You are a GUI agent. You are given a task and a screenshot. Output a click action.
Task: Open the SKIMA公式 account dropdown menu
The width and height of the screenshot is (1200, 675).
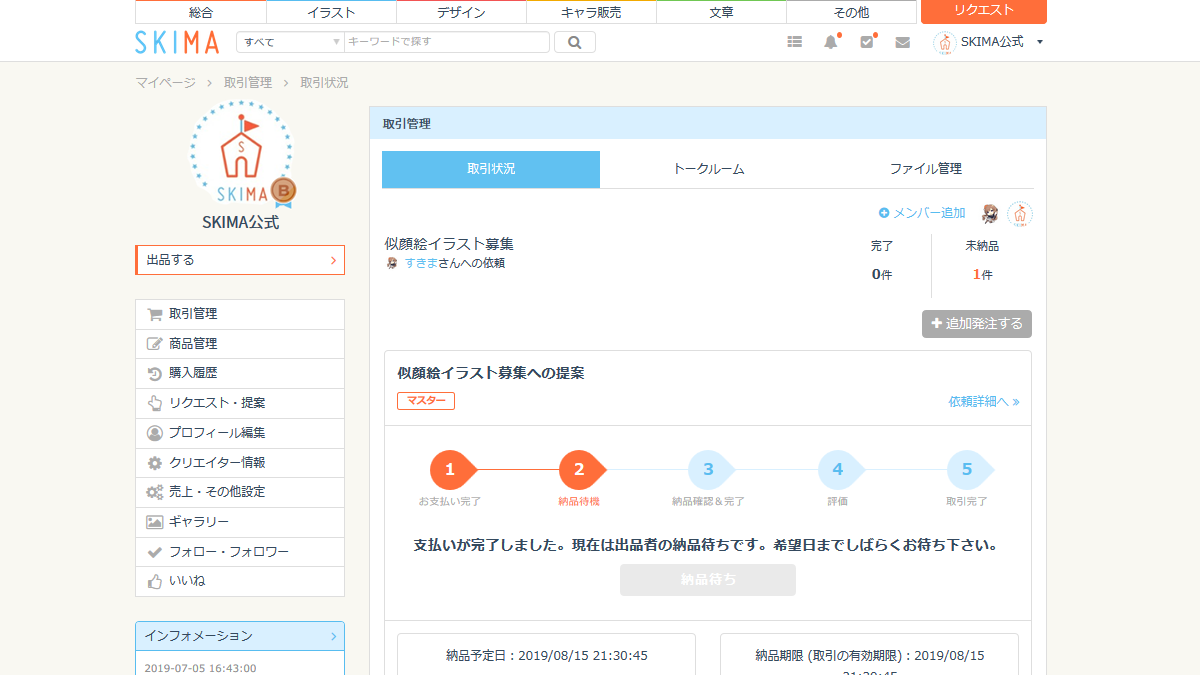tap(990, 42)
